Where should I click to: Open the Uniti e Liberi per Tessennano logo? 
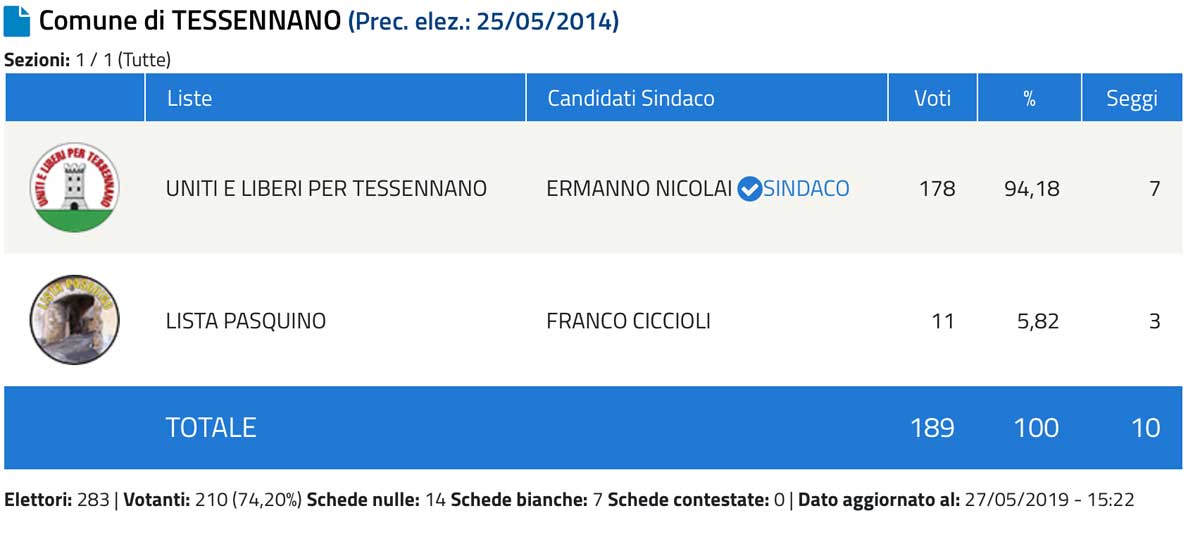pos(74,187)
